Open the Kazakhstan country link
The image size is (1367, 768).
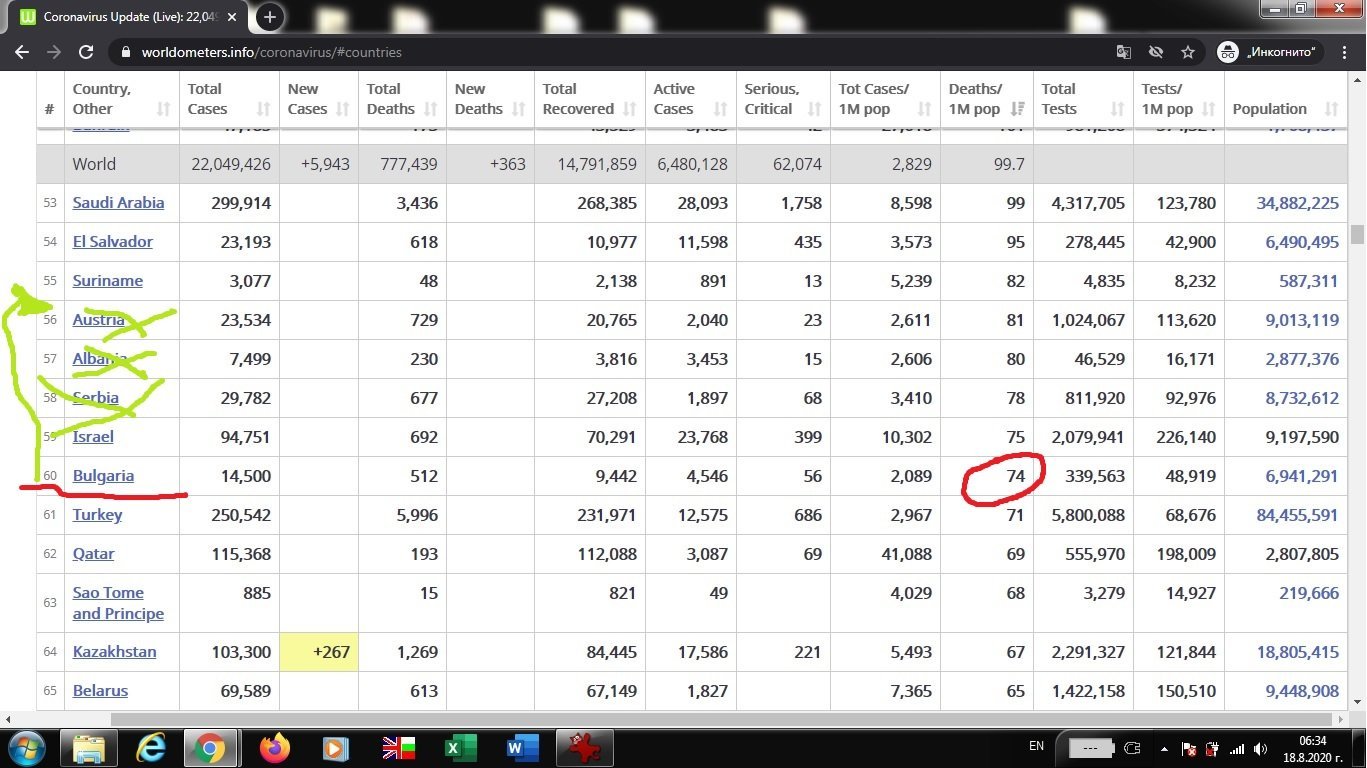pos(114,652)
